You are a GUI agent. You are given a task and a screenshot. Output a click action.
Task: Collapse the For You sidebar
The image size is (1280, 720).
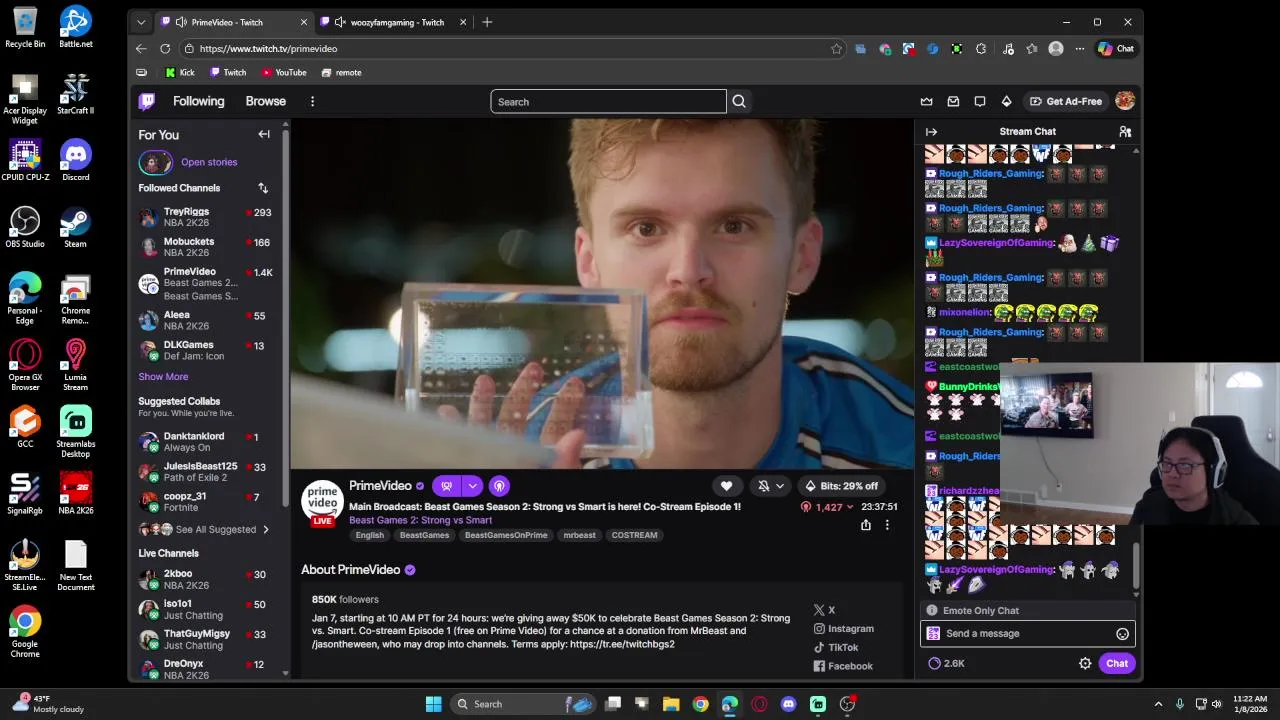click(264, 134)
